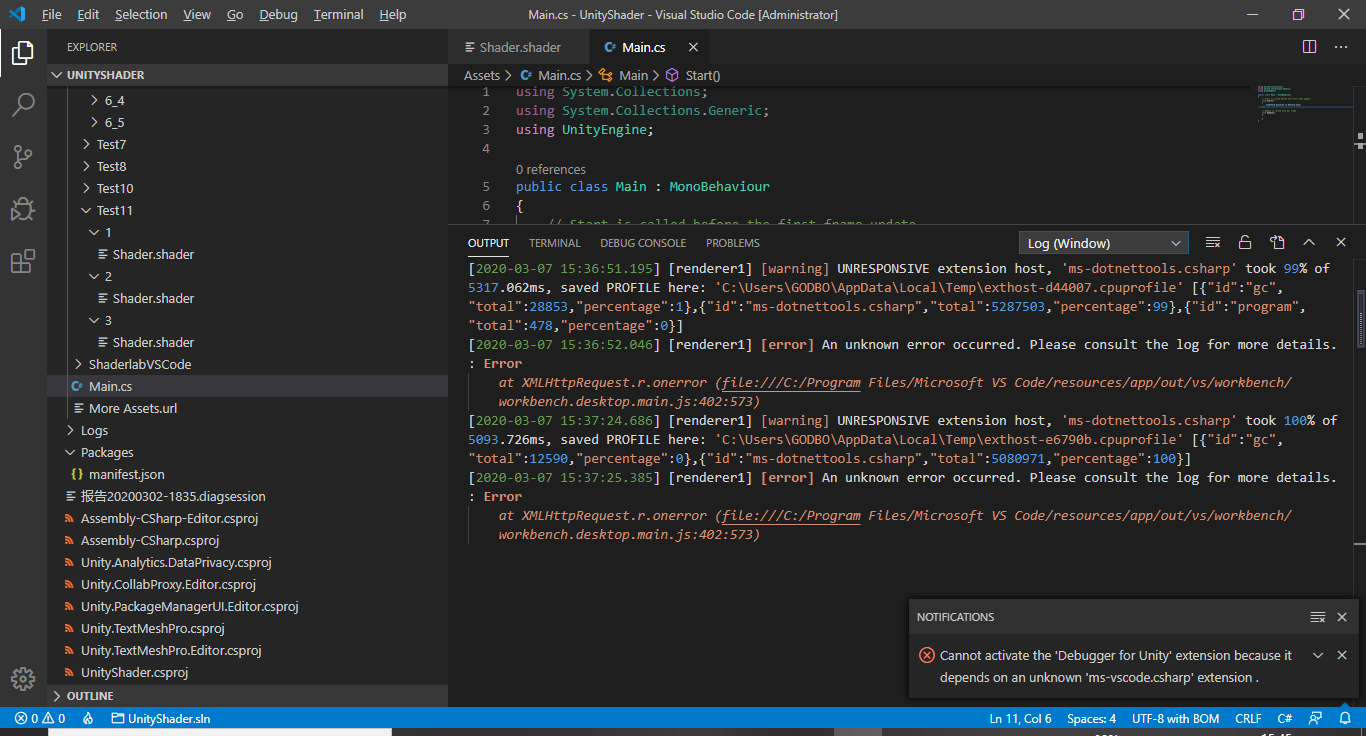The image size is (1366, 736).
Task: Close the Notifications header panel
Action: 1342,617
